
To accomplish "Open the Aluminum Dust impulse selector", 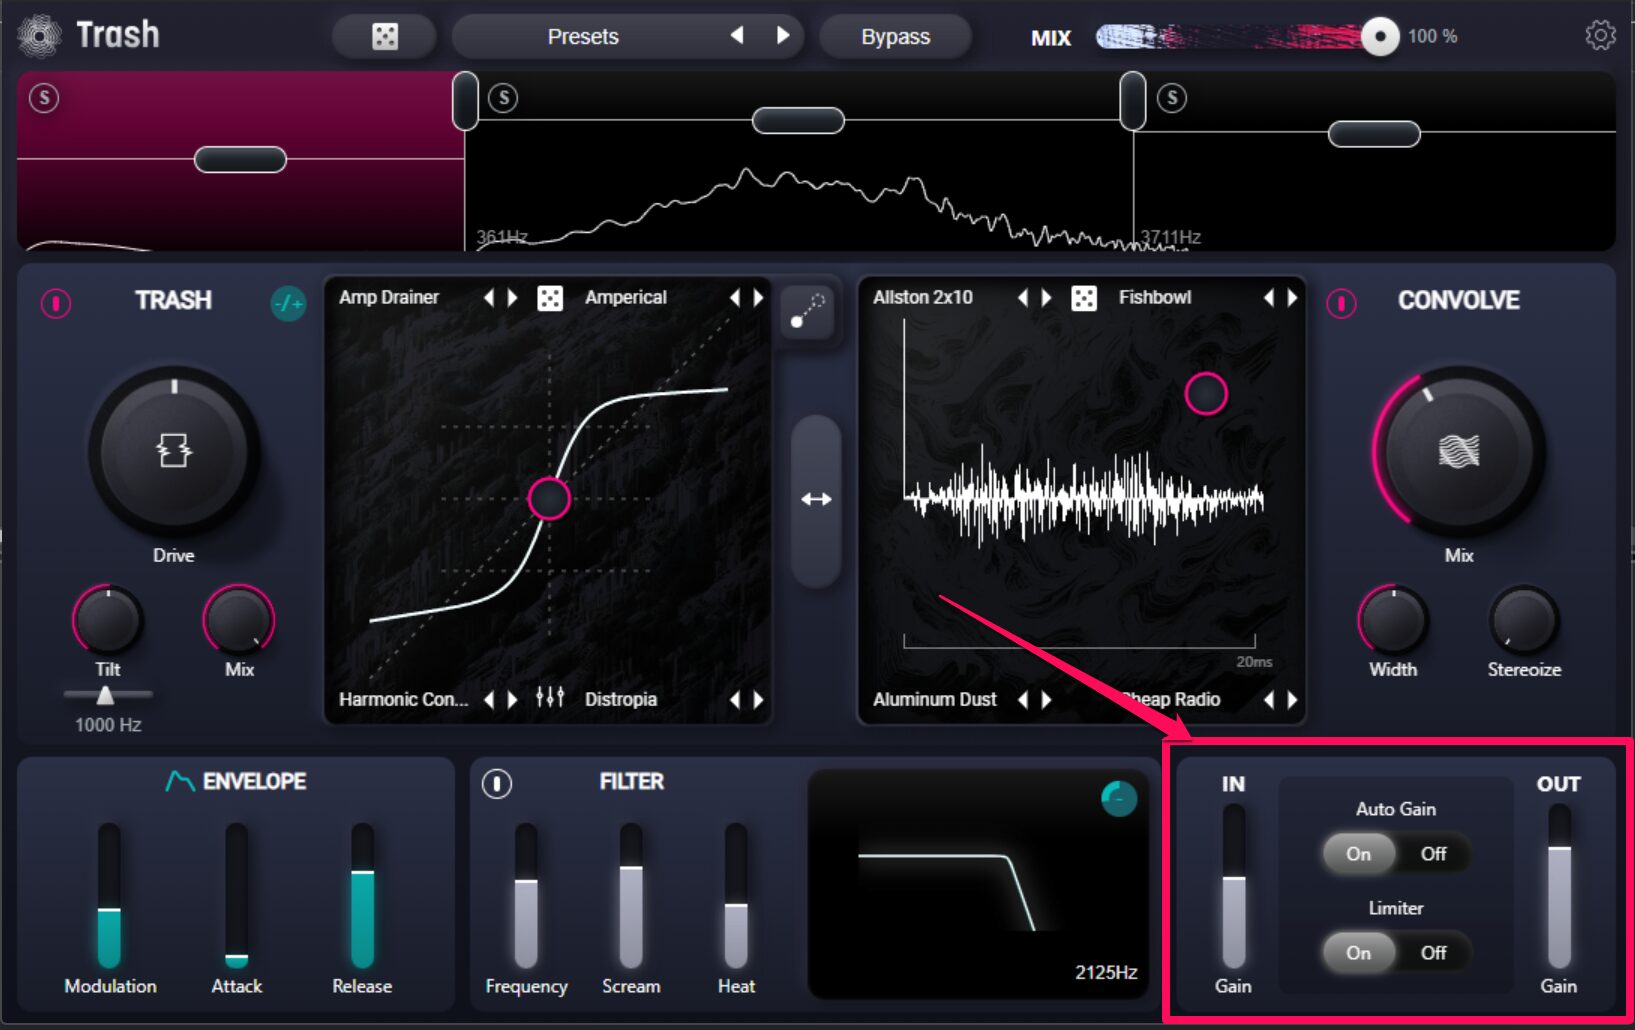I will tap(935, 699).
